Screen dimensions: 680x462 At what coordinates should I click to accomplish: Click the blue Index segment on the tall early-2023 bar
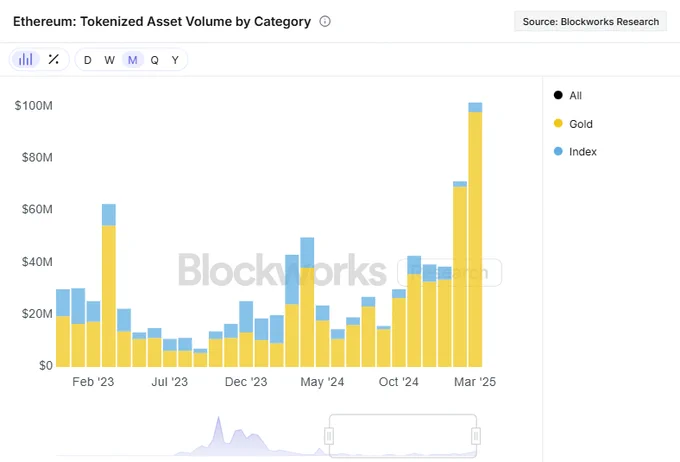(x=109, y=215)
